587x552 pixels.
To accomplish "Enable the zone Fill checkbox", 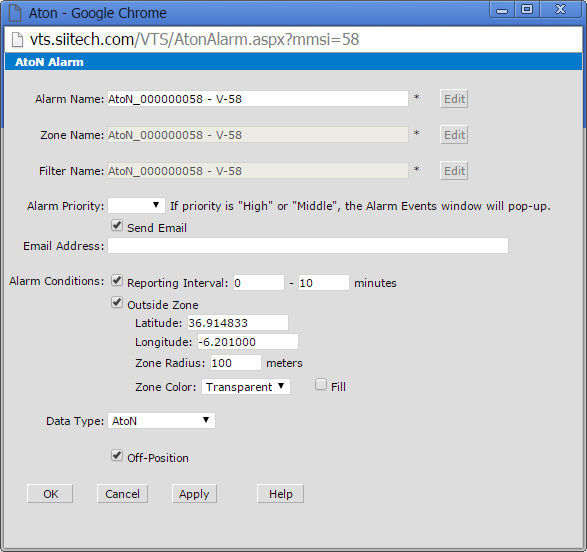I will pyautogui.click(x=321, y=384).
